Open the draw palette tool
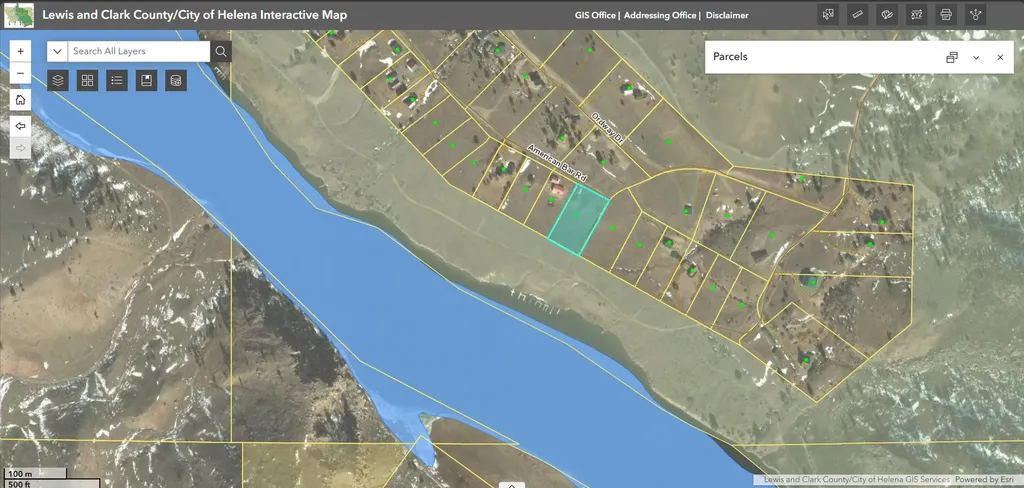This screenshot has width=1024, height=488. 887,14
